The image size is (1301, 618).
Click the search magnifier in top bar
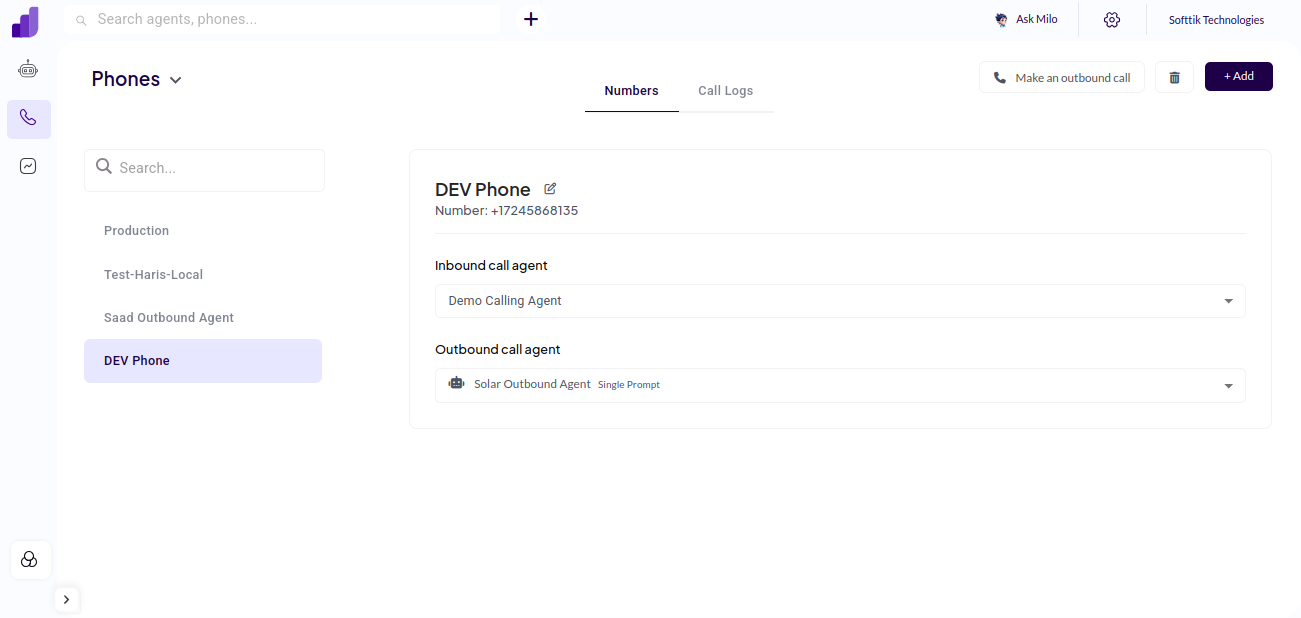click(x=81, y=20)
